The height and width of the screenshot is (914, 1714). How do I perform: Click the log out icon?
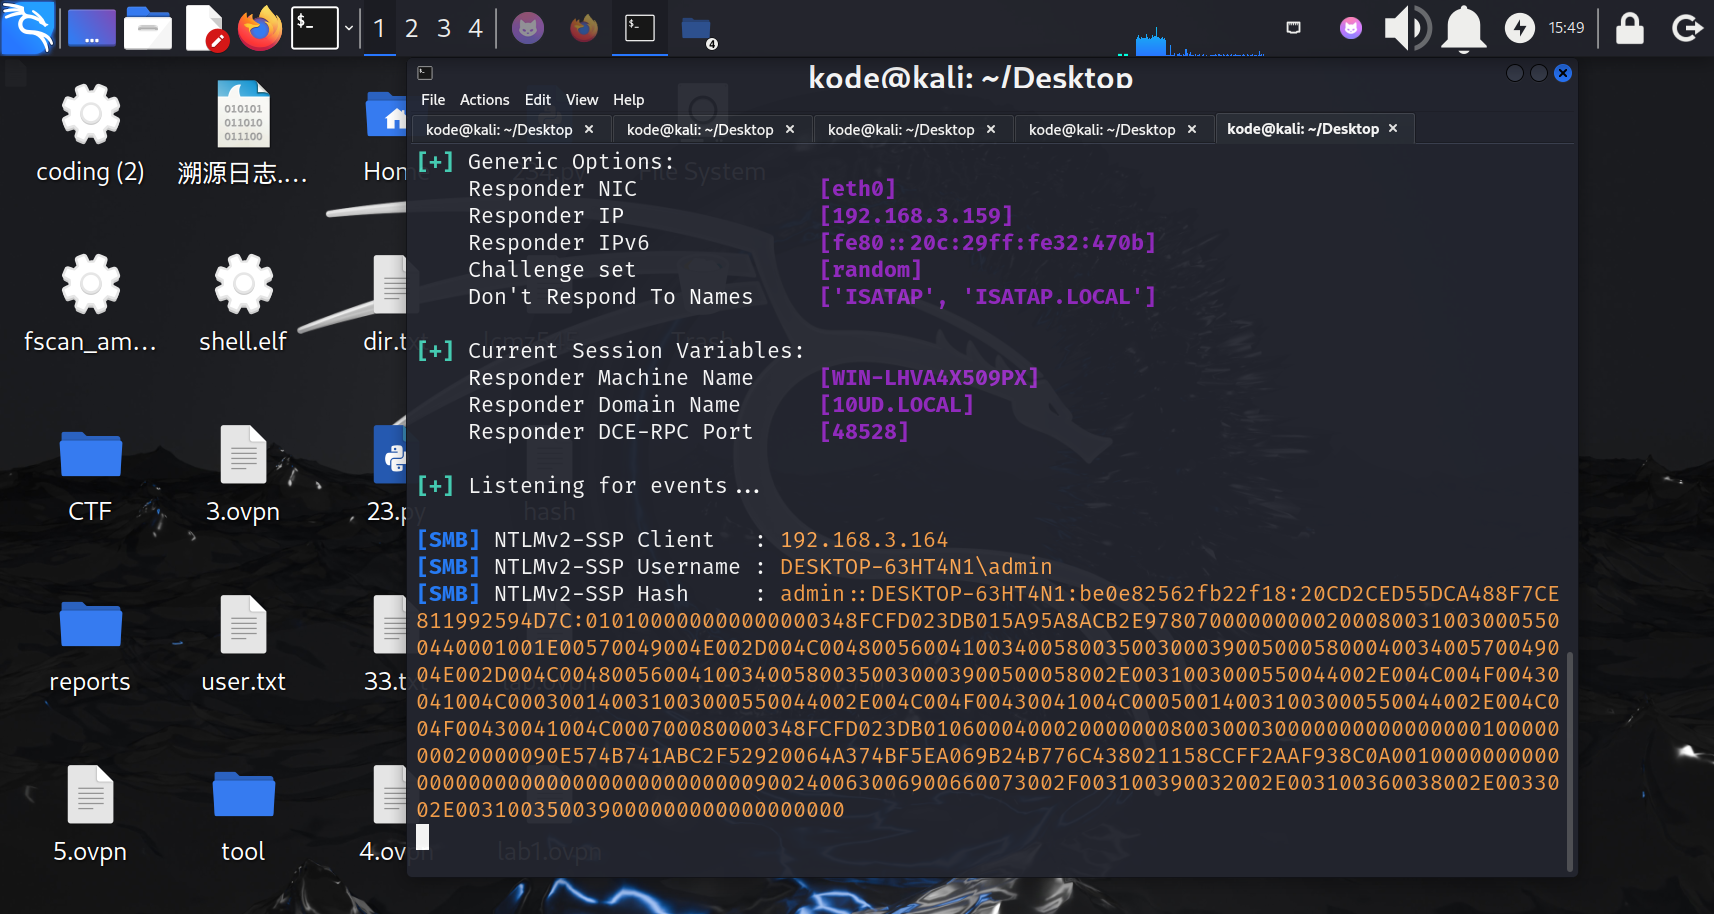click(1687, 28)
